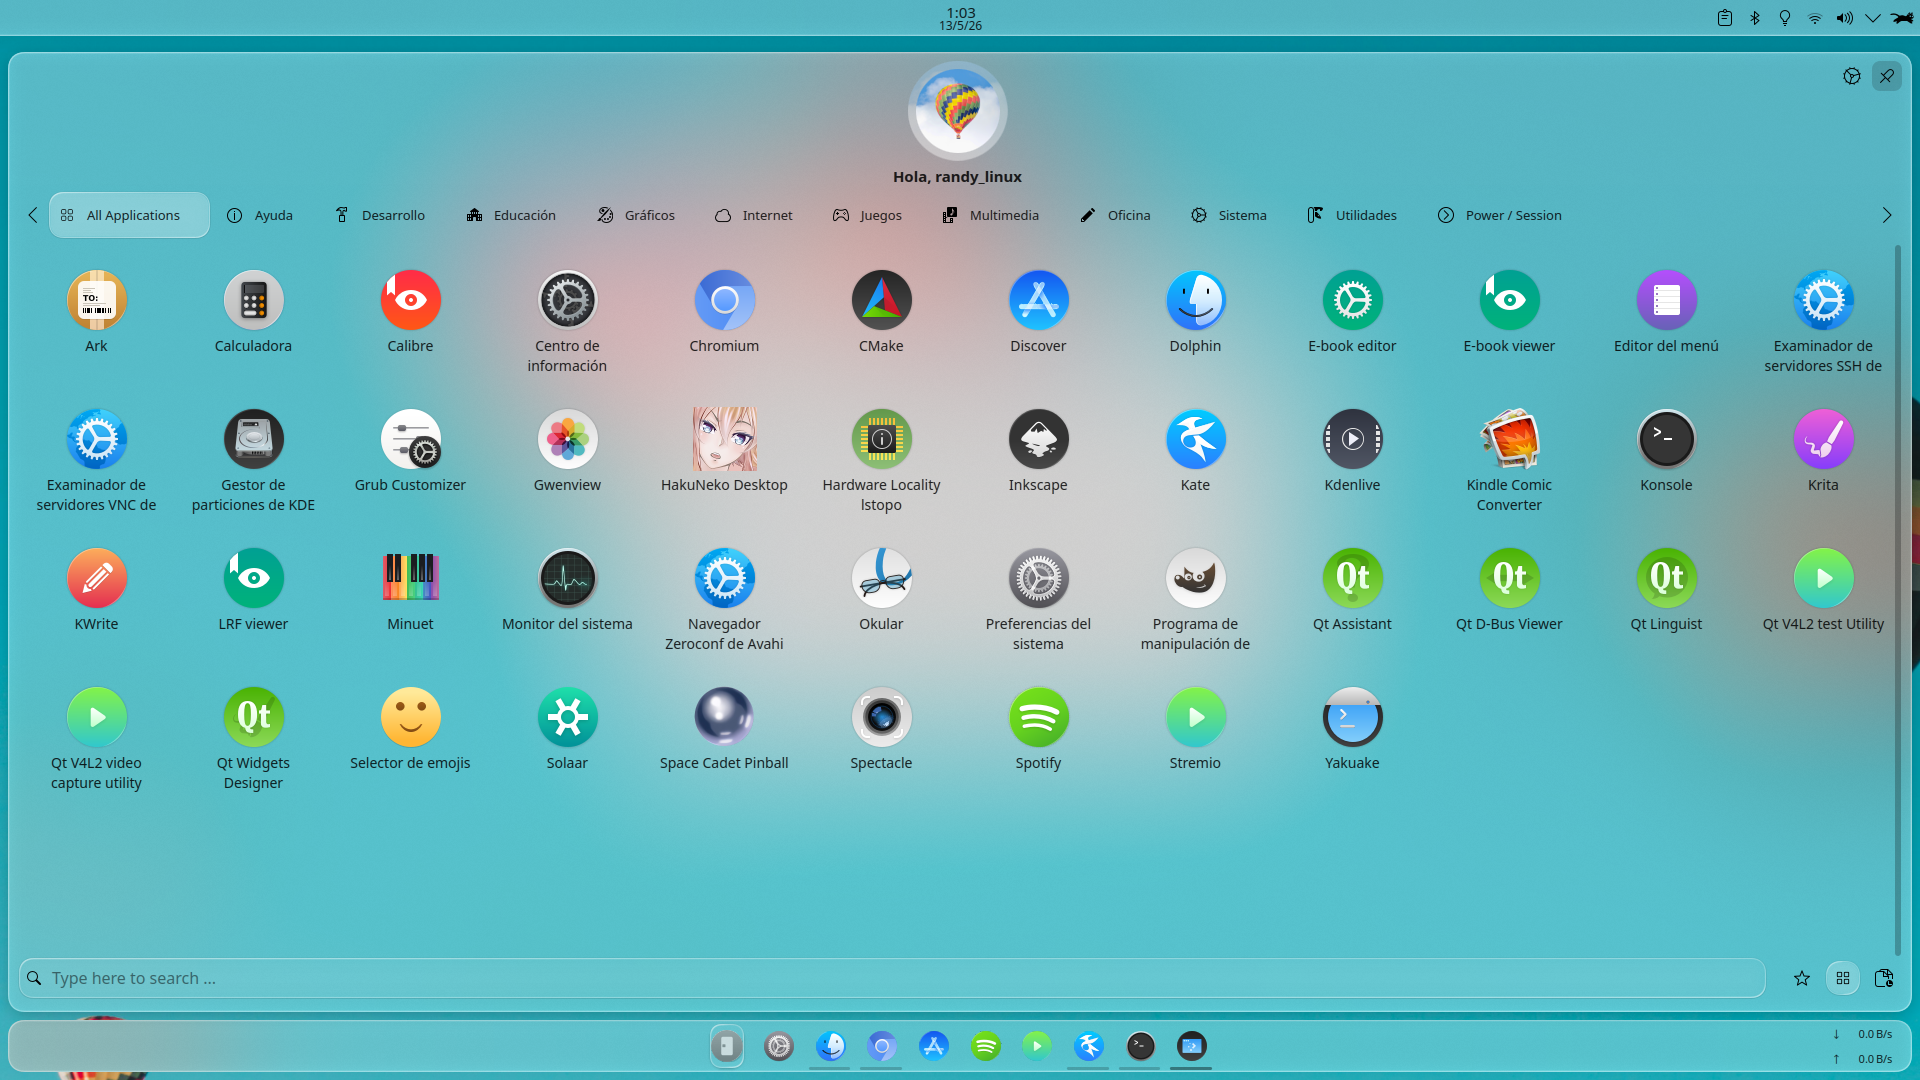
Task: Click the search applications field
Action: (x=892, y=978)
